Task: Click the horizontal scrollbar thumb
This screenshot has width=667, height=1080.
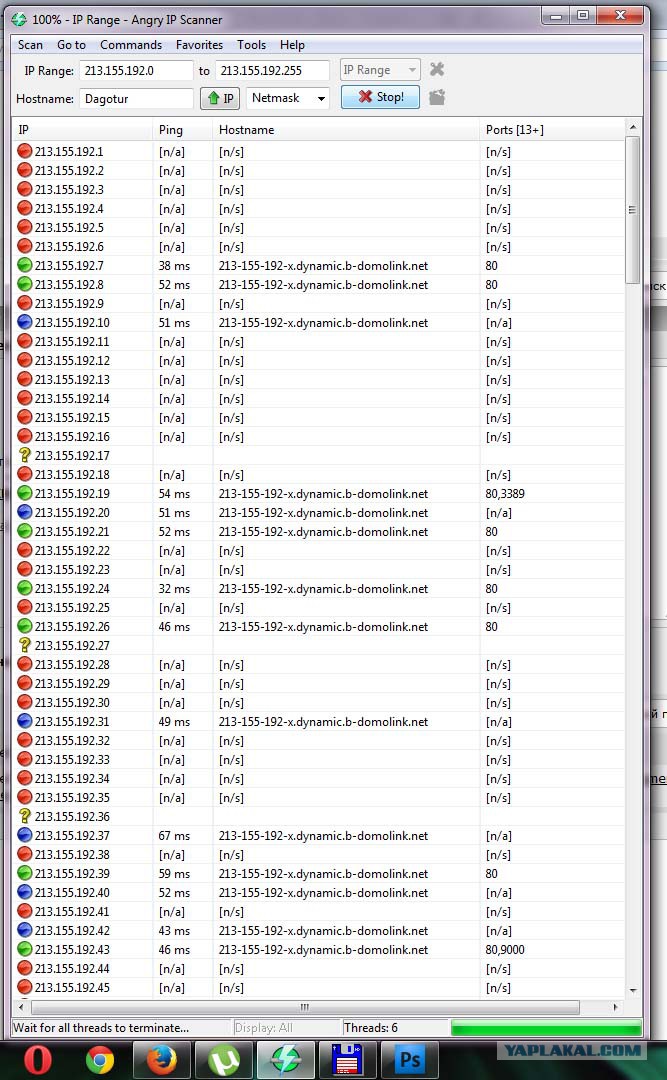Action: 304,1007
